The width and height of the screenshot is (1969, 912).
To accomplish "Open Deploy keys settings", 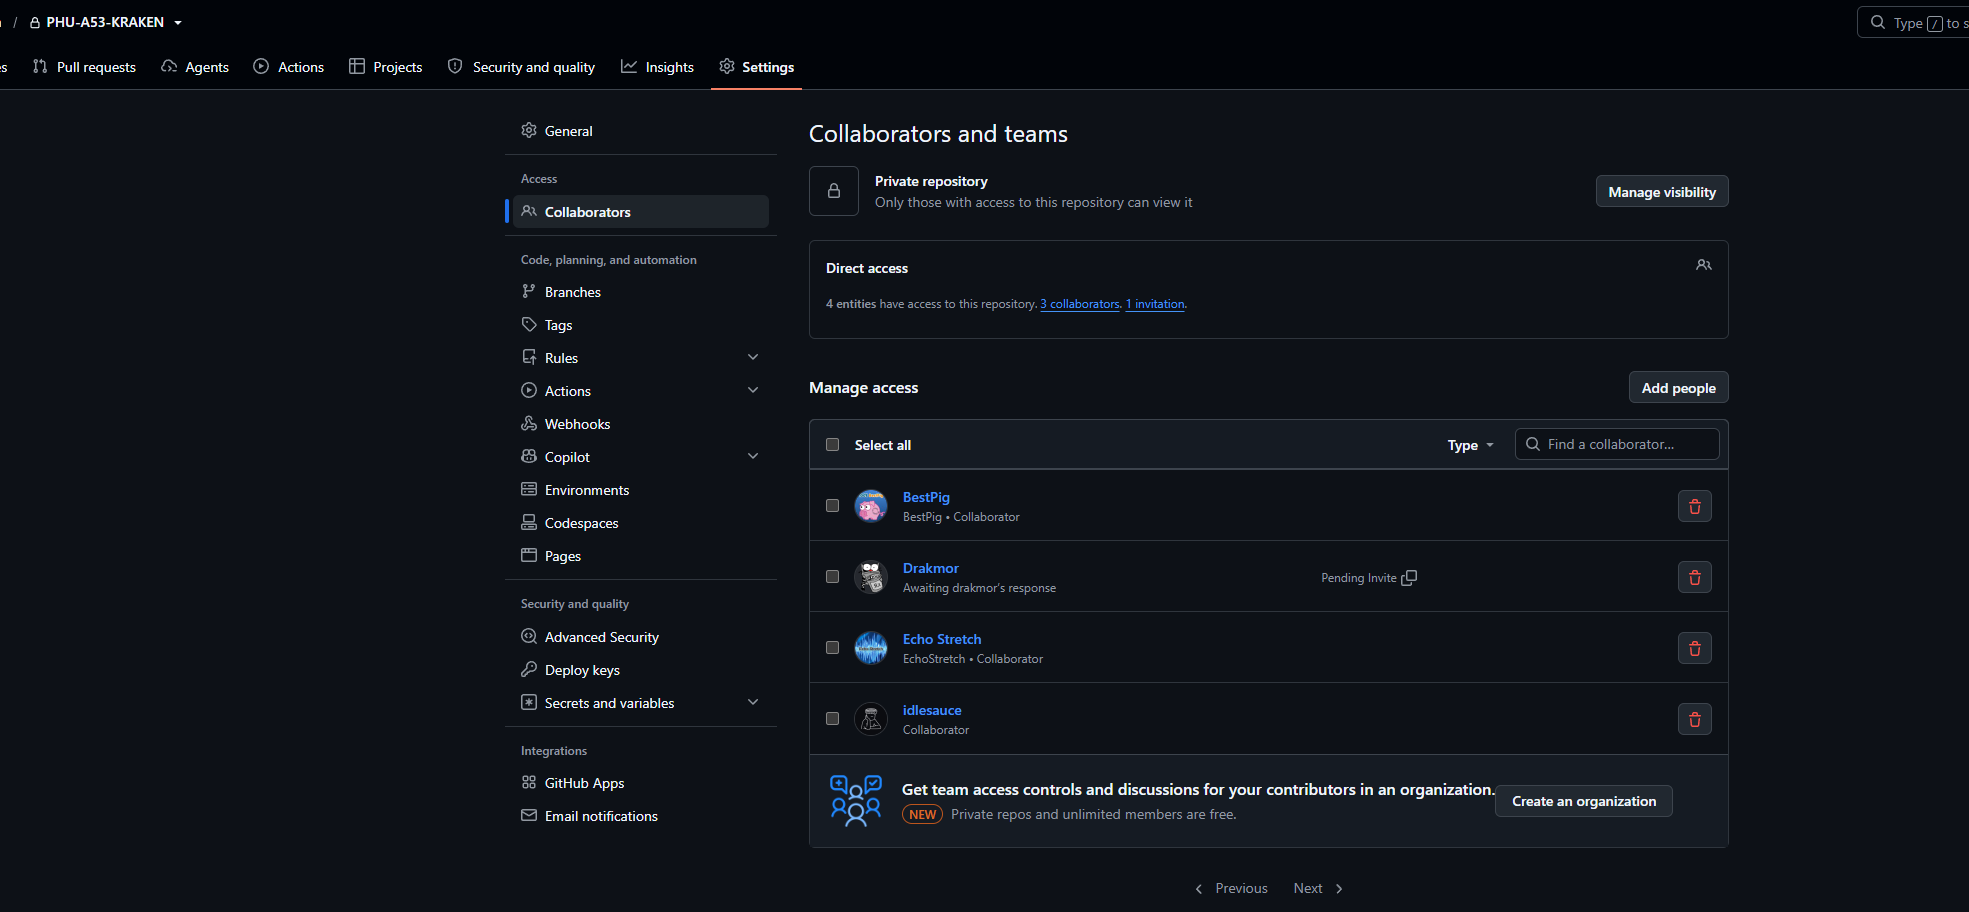I will [x=641, y=670].
